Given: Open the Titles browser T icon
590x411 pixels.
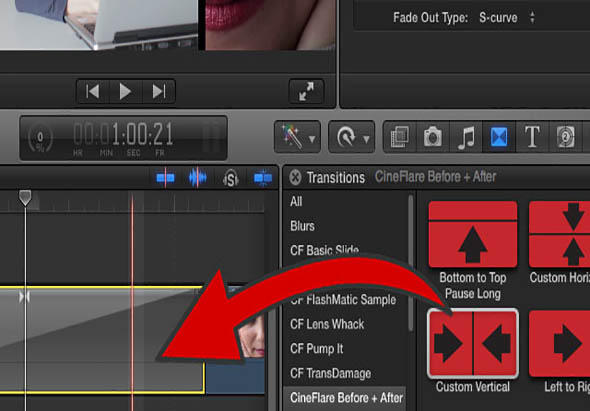Looking at the screenshot, I should pos(532,137).
